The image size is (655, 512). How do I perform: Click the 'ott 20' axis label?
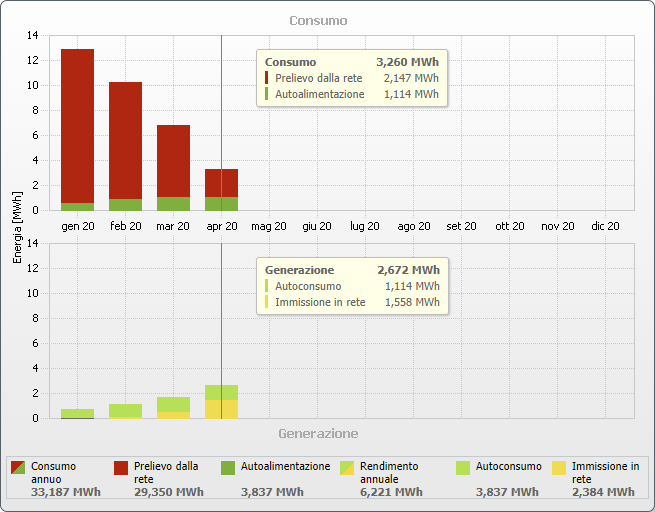510,226
